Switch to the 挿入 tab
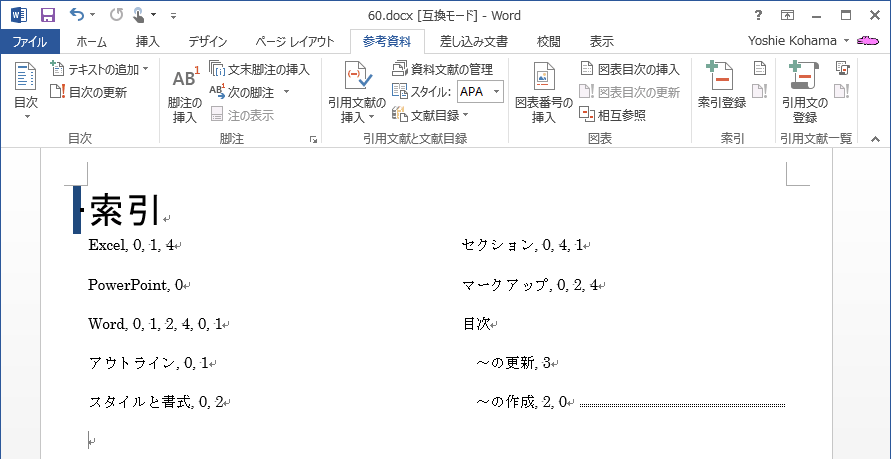 (148, 41)
